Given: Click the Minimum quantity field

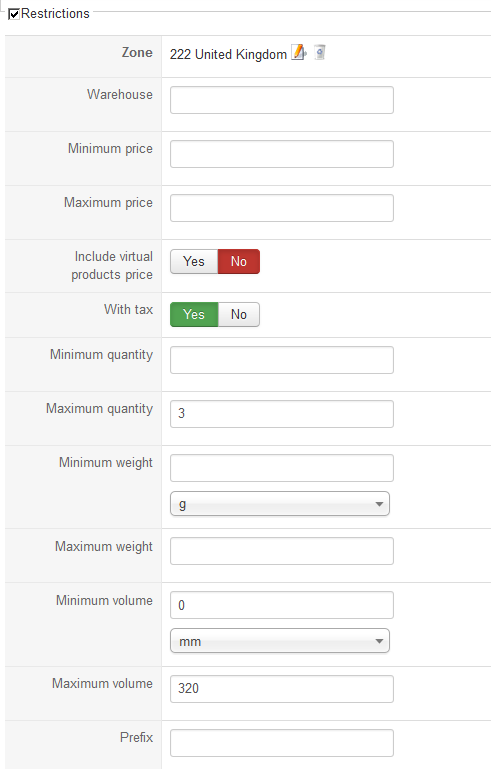Looking at the screenshot, I should click(x=282, y=360).
